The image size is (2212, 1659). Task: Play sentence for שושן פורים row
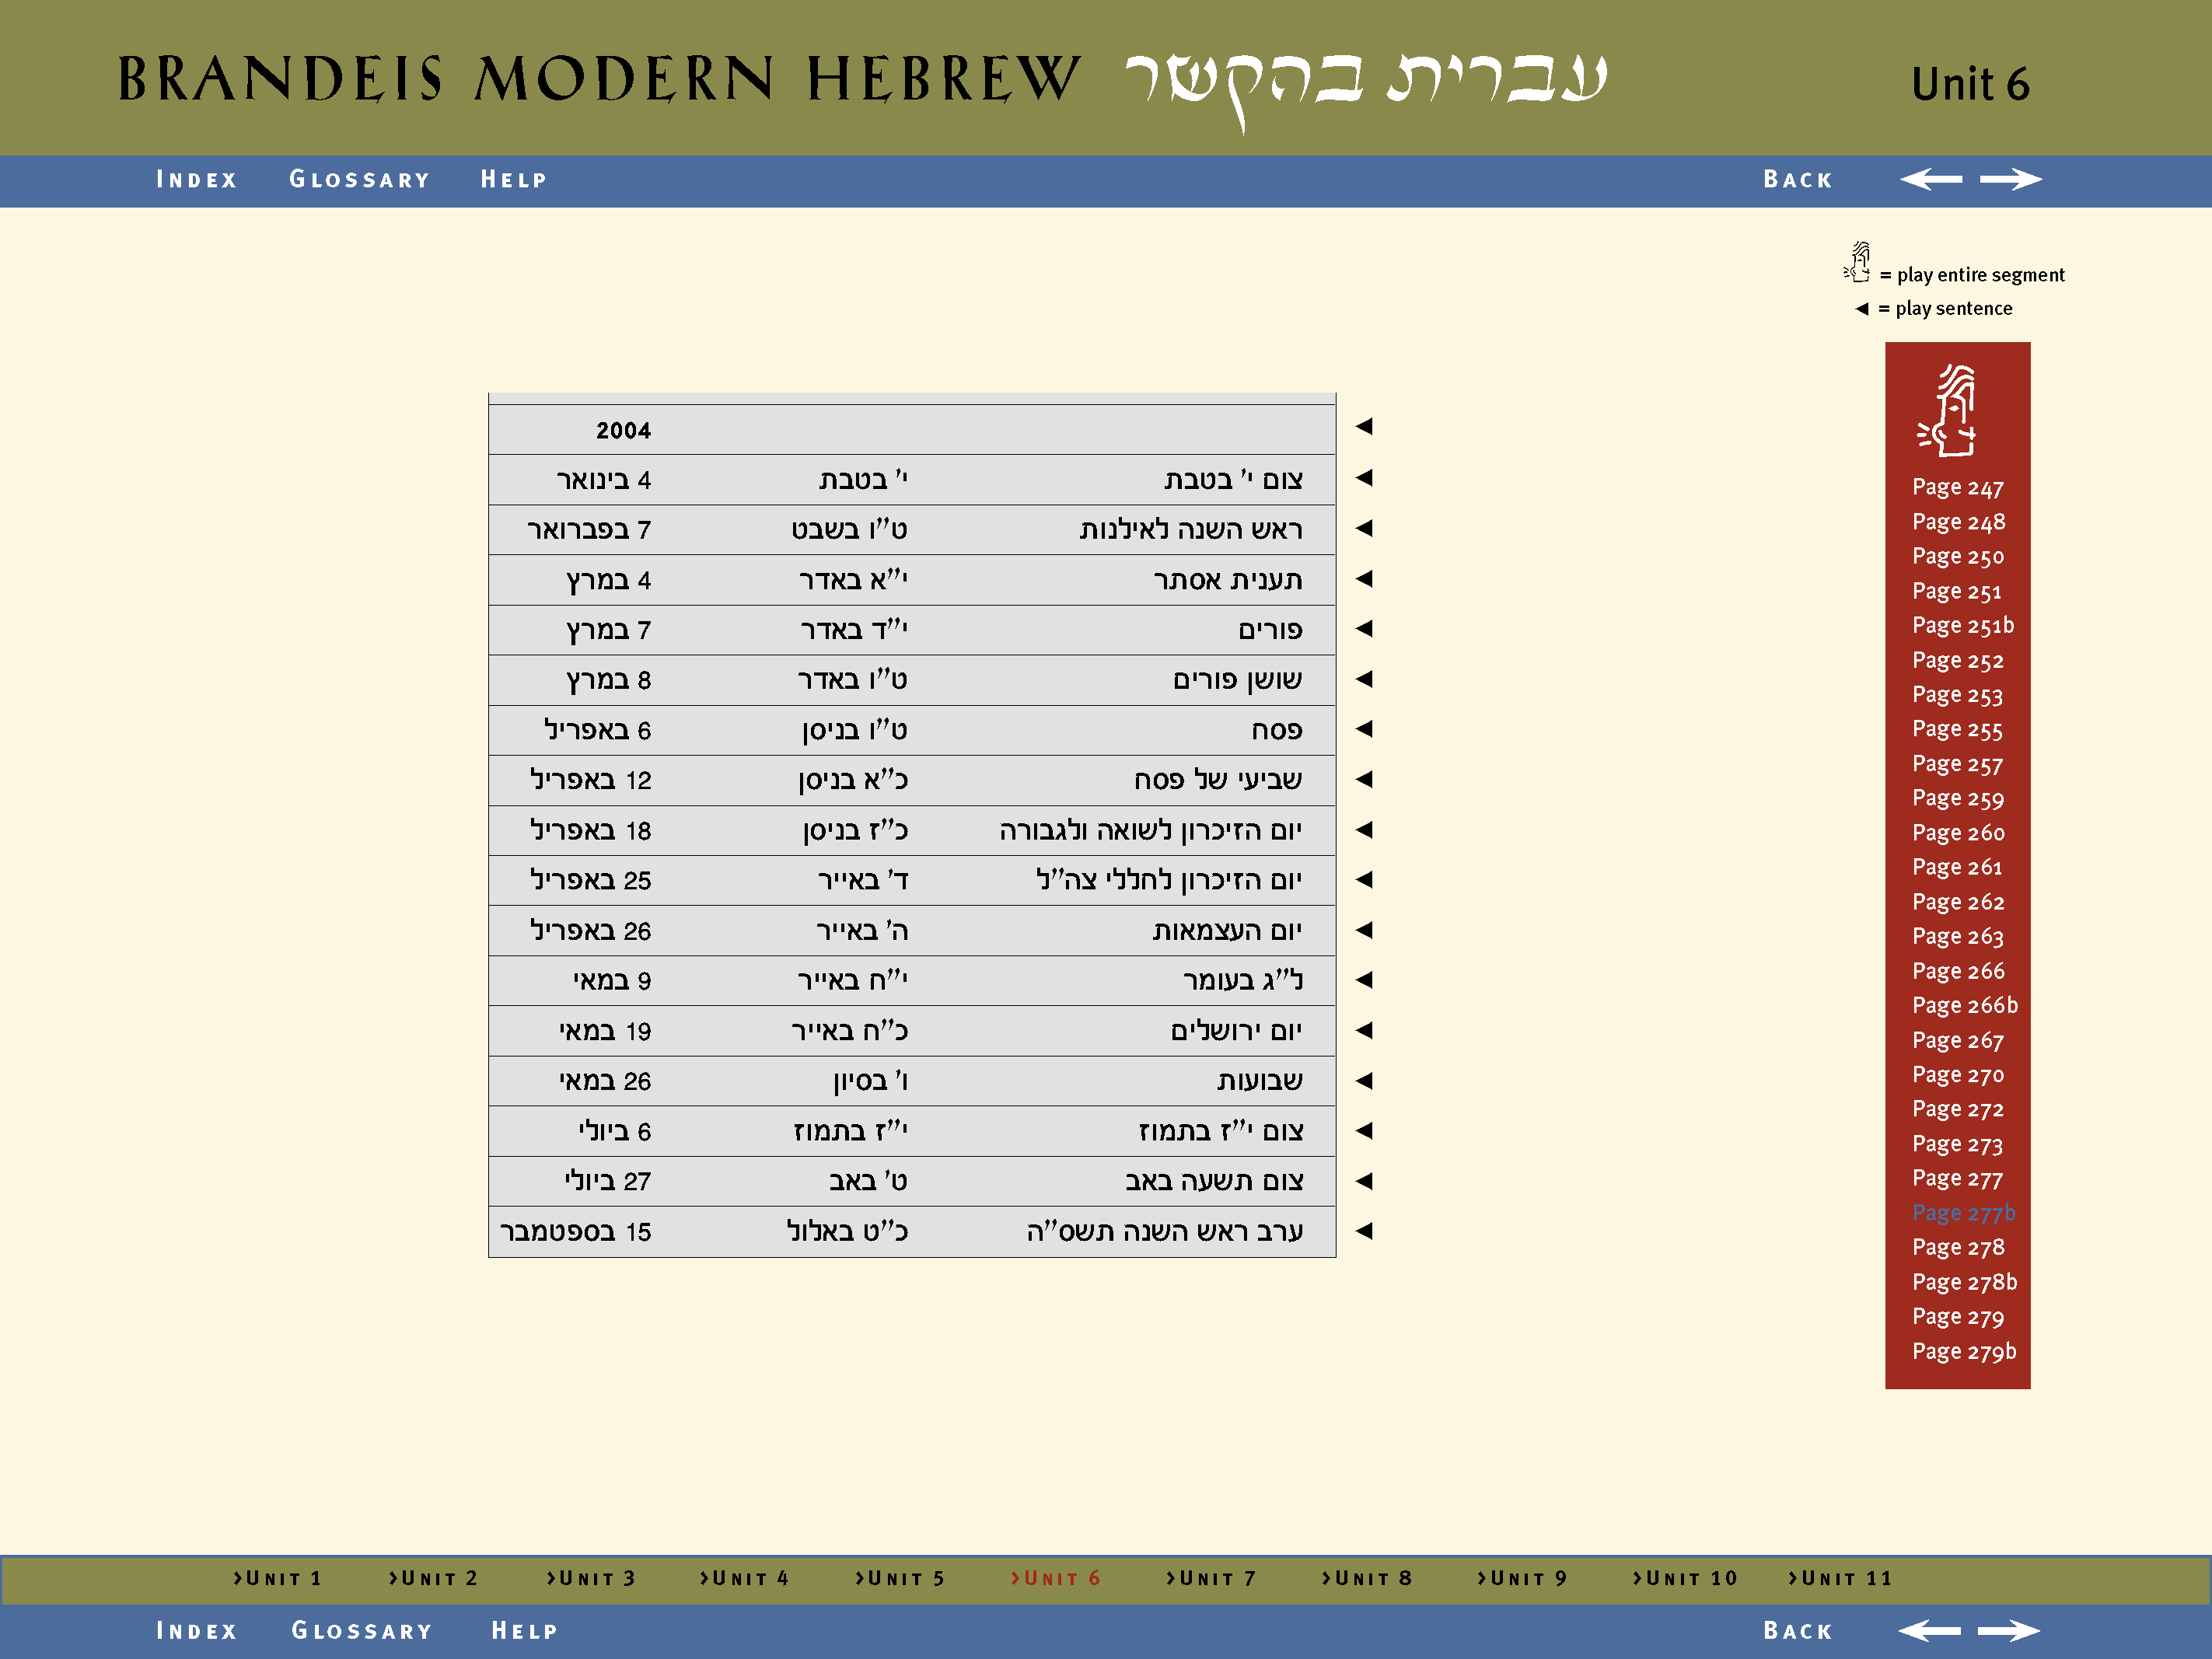tap(1364, 679)
